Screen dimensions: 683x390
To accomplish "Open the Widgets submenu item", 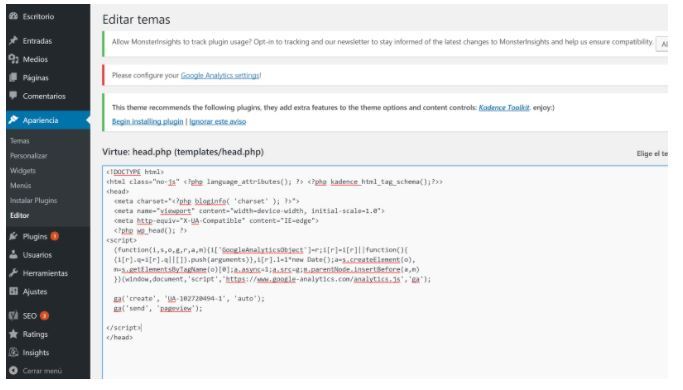I will [x=23, y=170].
